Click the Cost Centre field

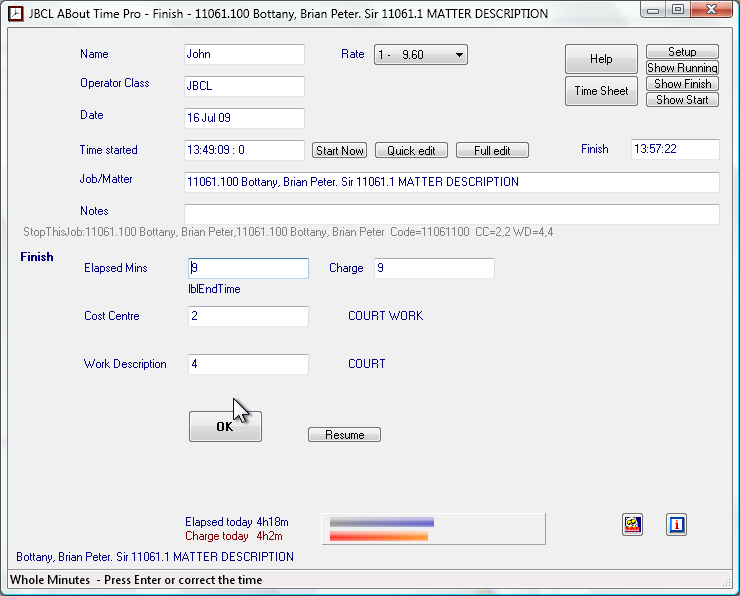tap(248, 316)
